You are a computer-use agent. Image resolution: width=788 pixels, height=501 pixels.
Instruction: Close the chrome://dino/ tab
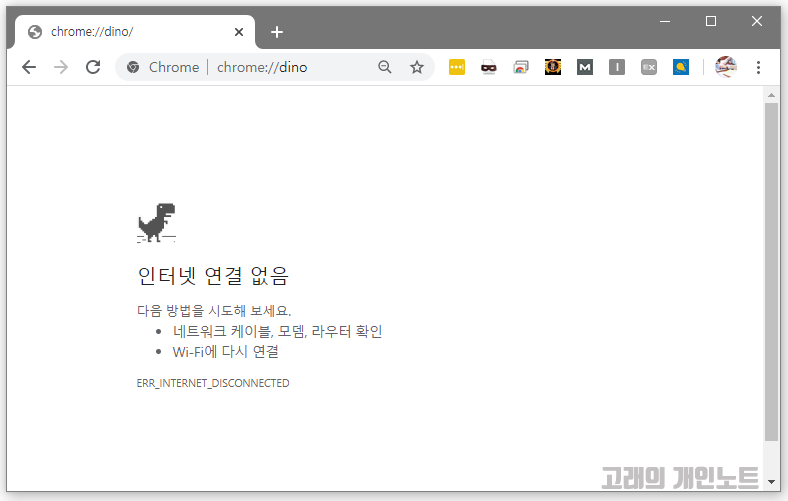coord(239,32)
